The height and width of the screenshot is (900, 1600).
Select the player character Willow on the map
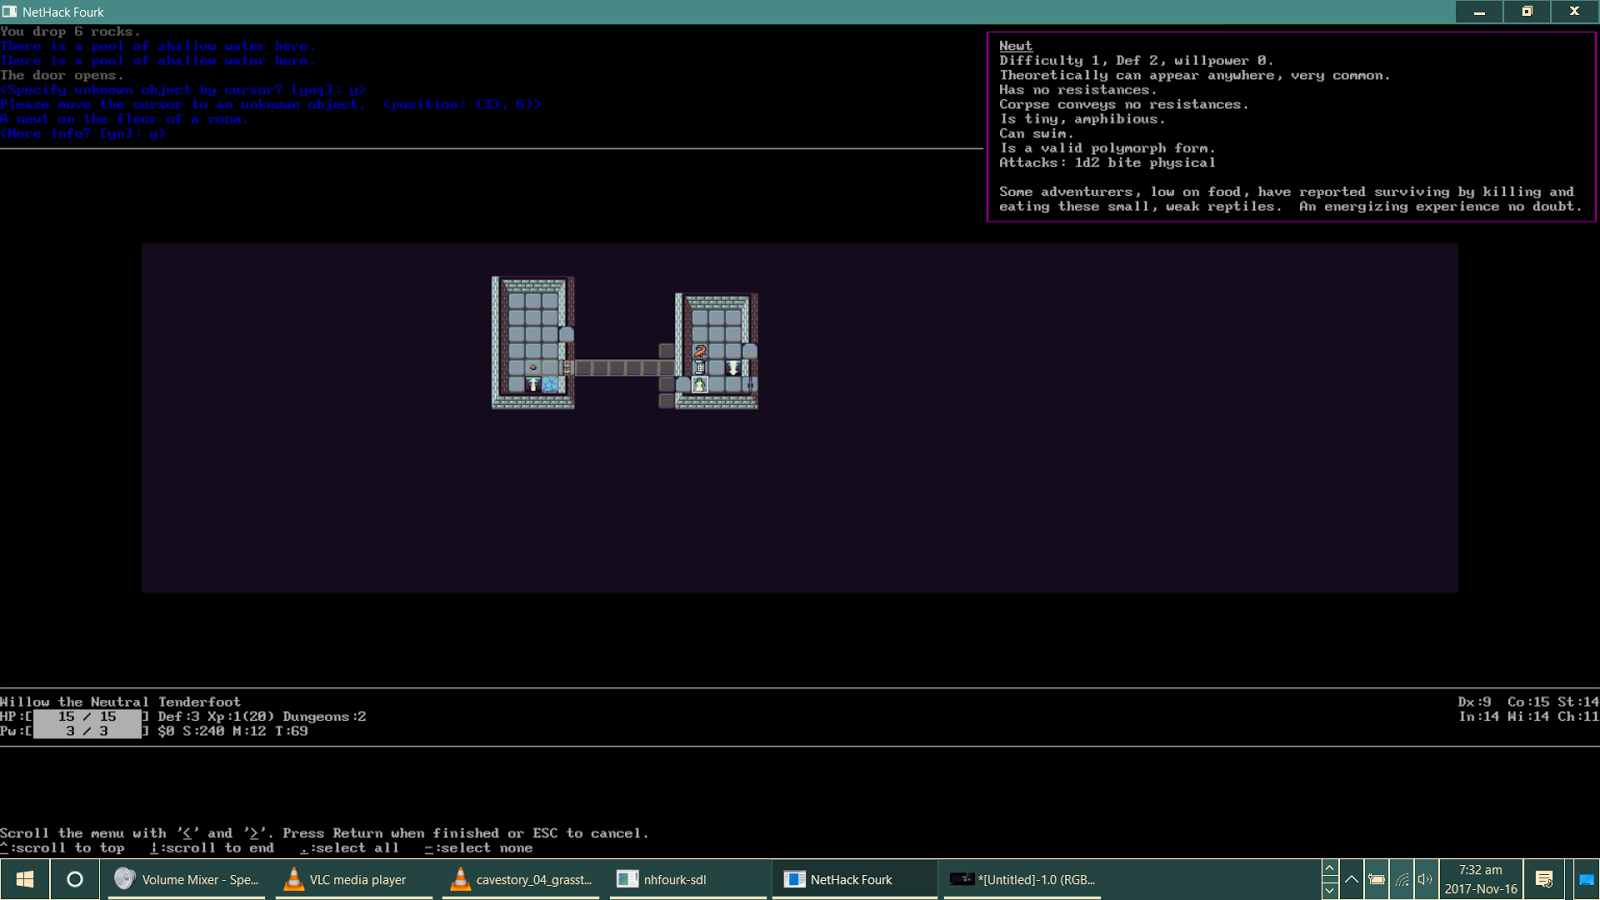tap(698, 384)
